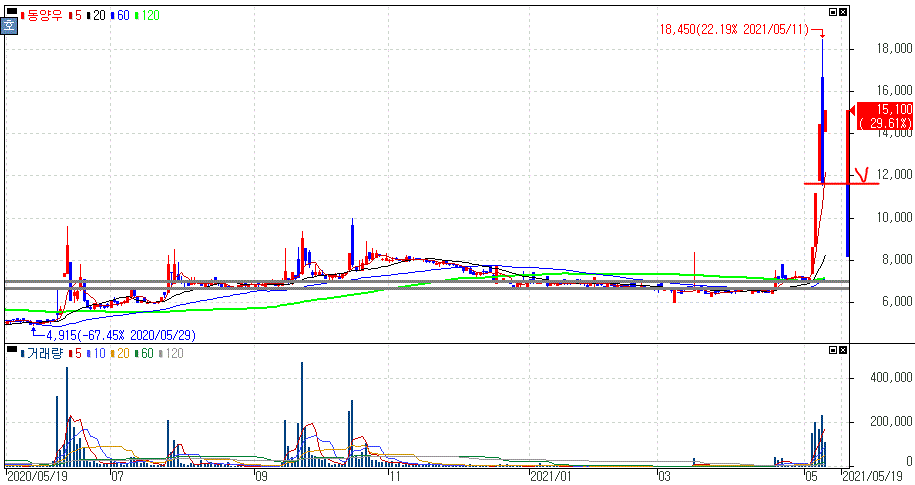The width and height of the screenshot is (915, 485).
Task: Click the 6,000 price axis label
Action: pos(897,302)
